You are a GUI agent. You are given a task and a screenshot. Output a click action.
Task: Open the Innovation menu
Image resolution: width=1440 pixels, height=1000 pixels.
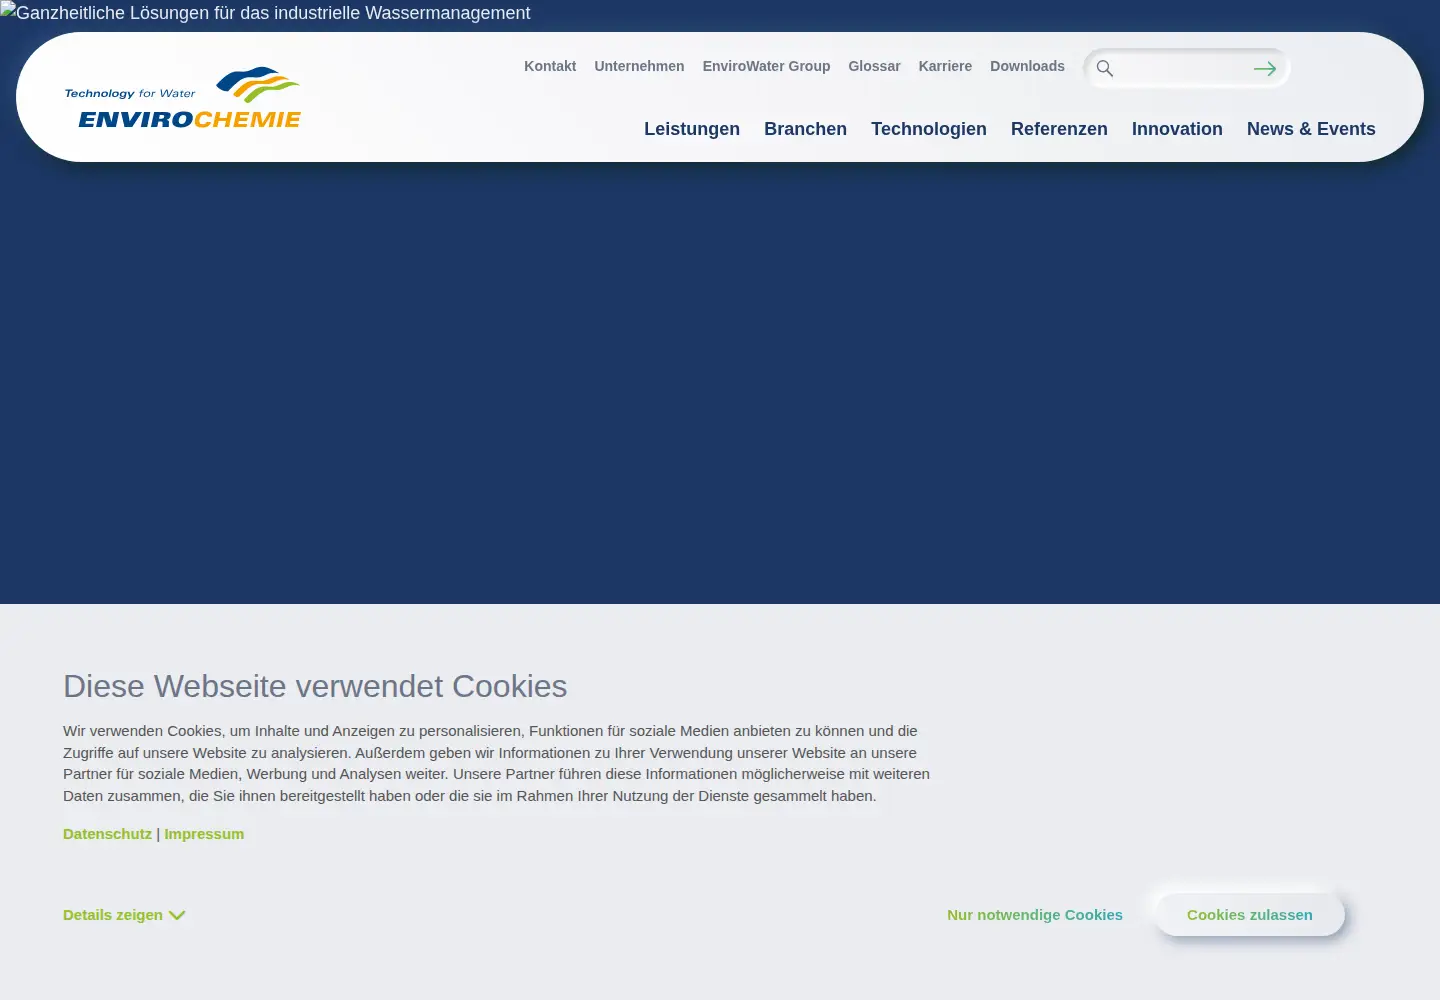1177,129
